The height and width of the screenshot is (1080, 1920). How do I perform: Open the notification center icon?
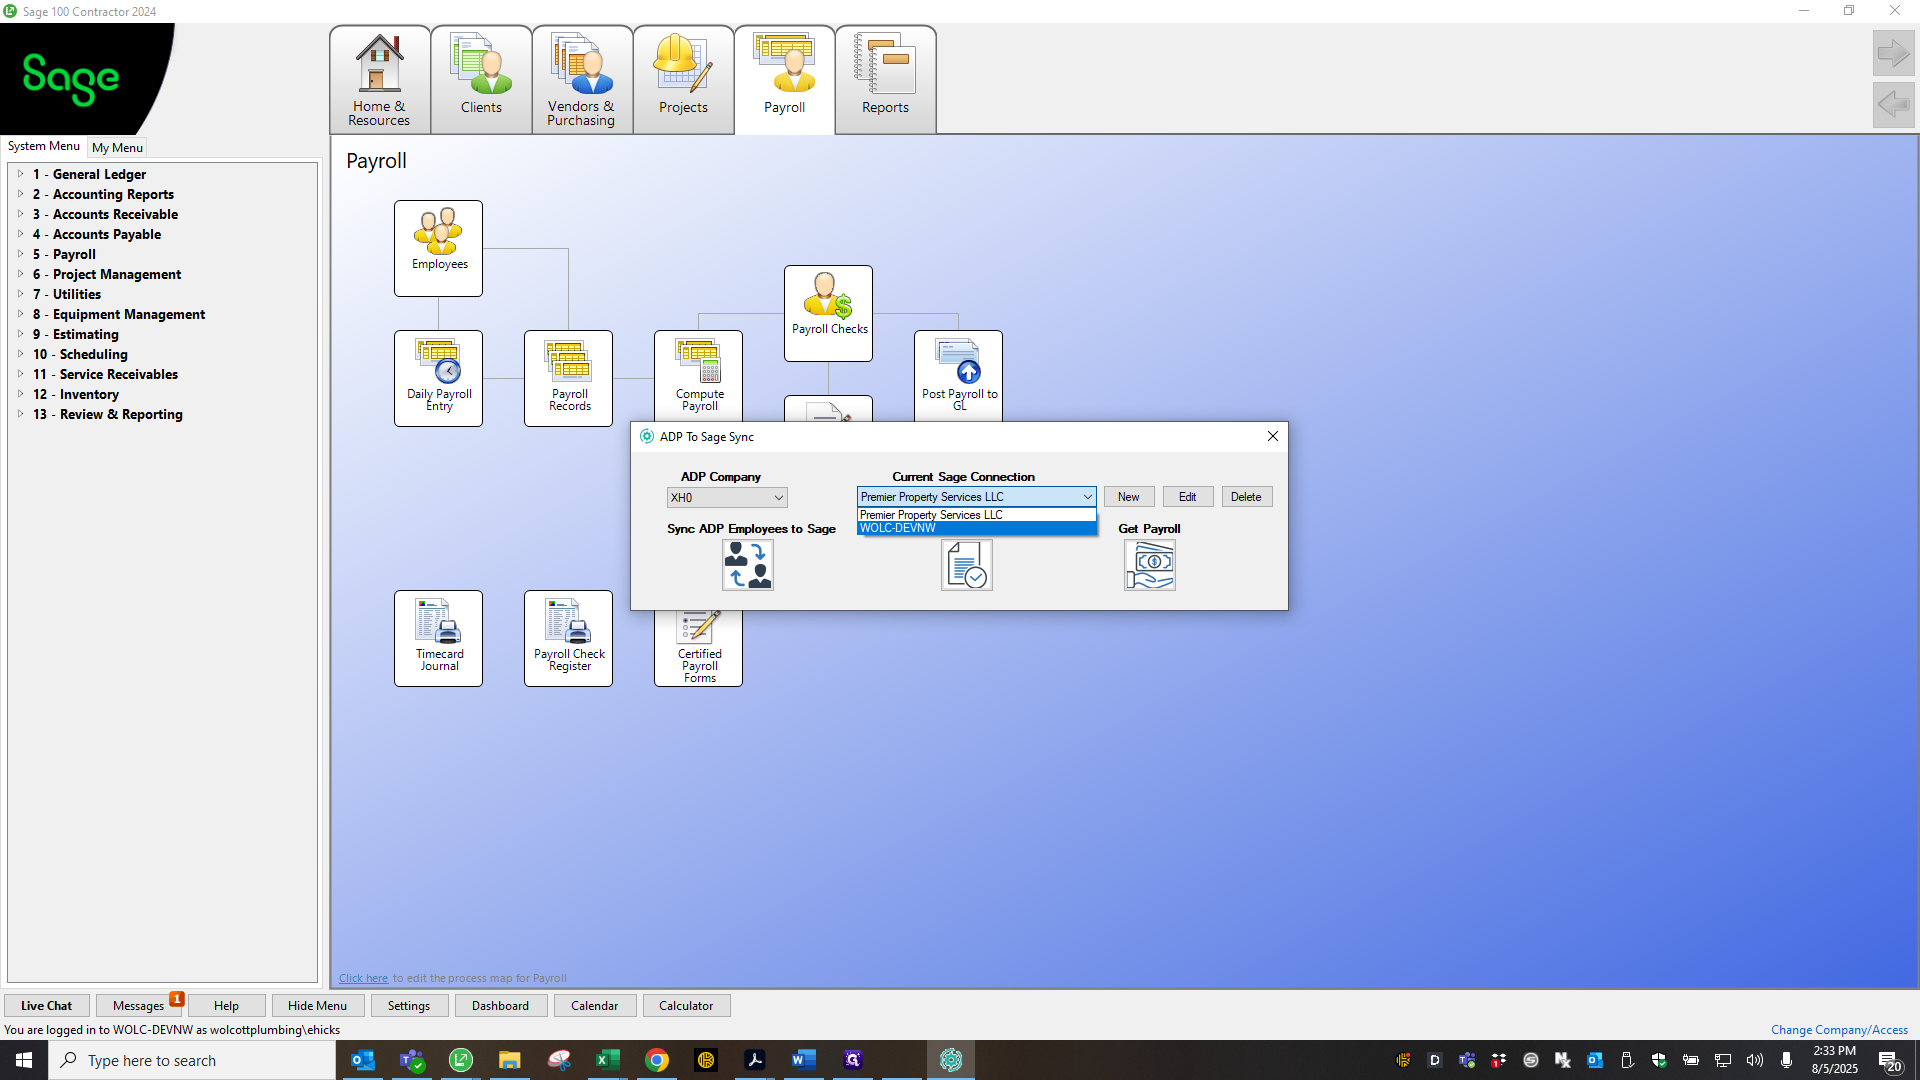1889,1060
